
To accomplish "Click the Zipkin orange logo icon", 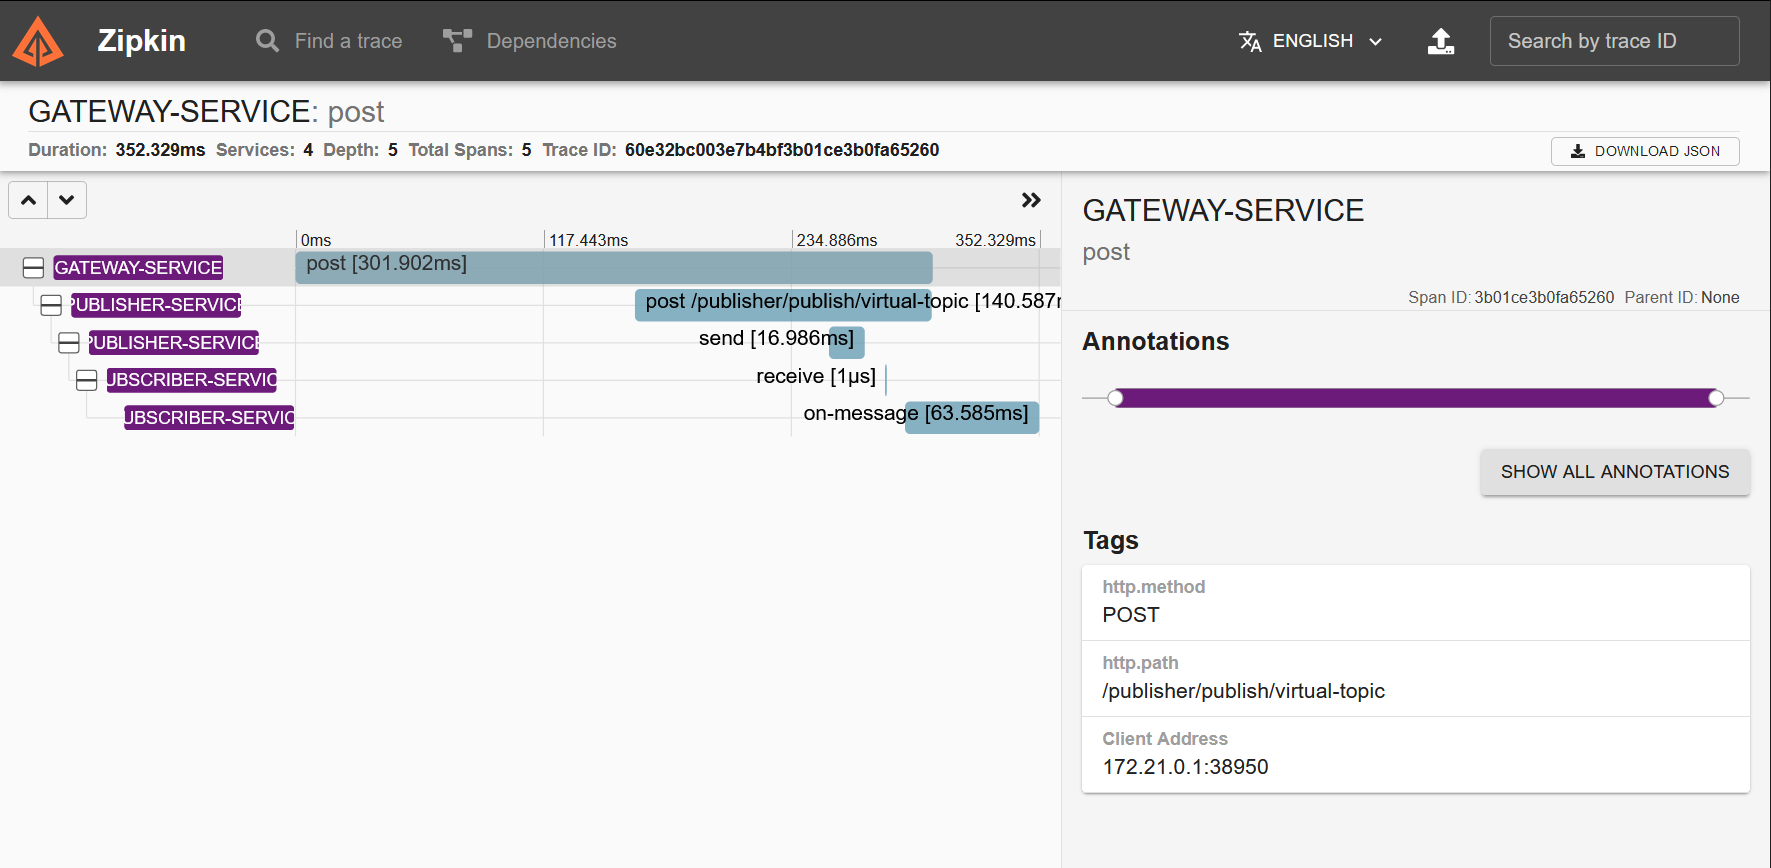I will pos(38,41).
